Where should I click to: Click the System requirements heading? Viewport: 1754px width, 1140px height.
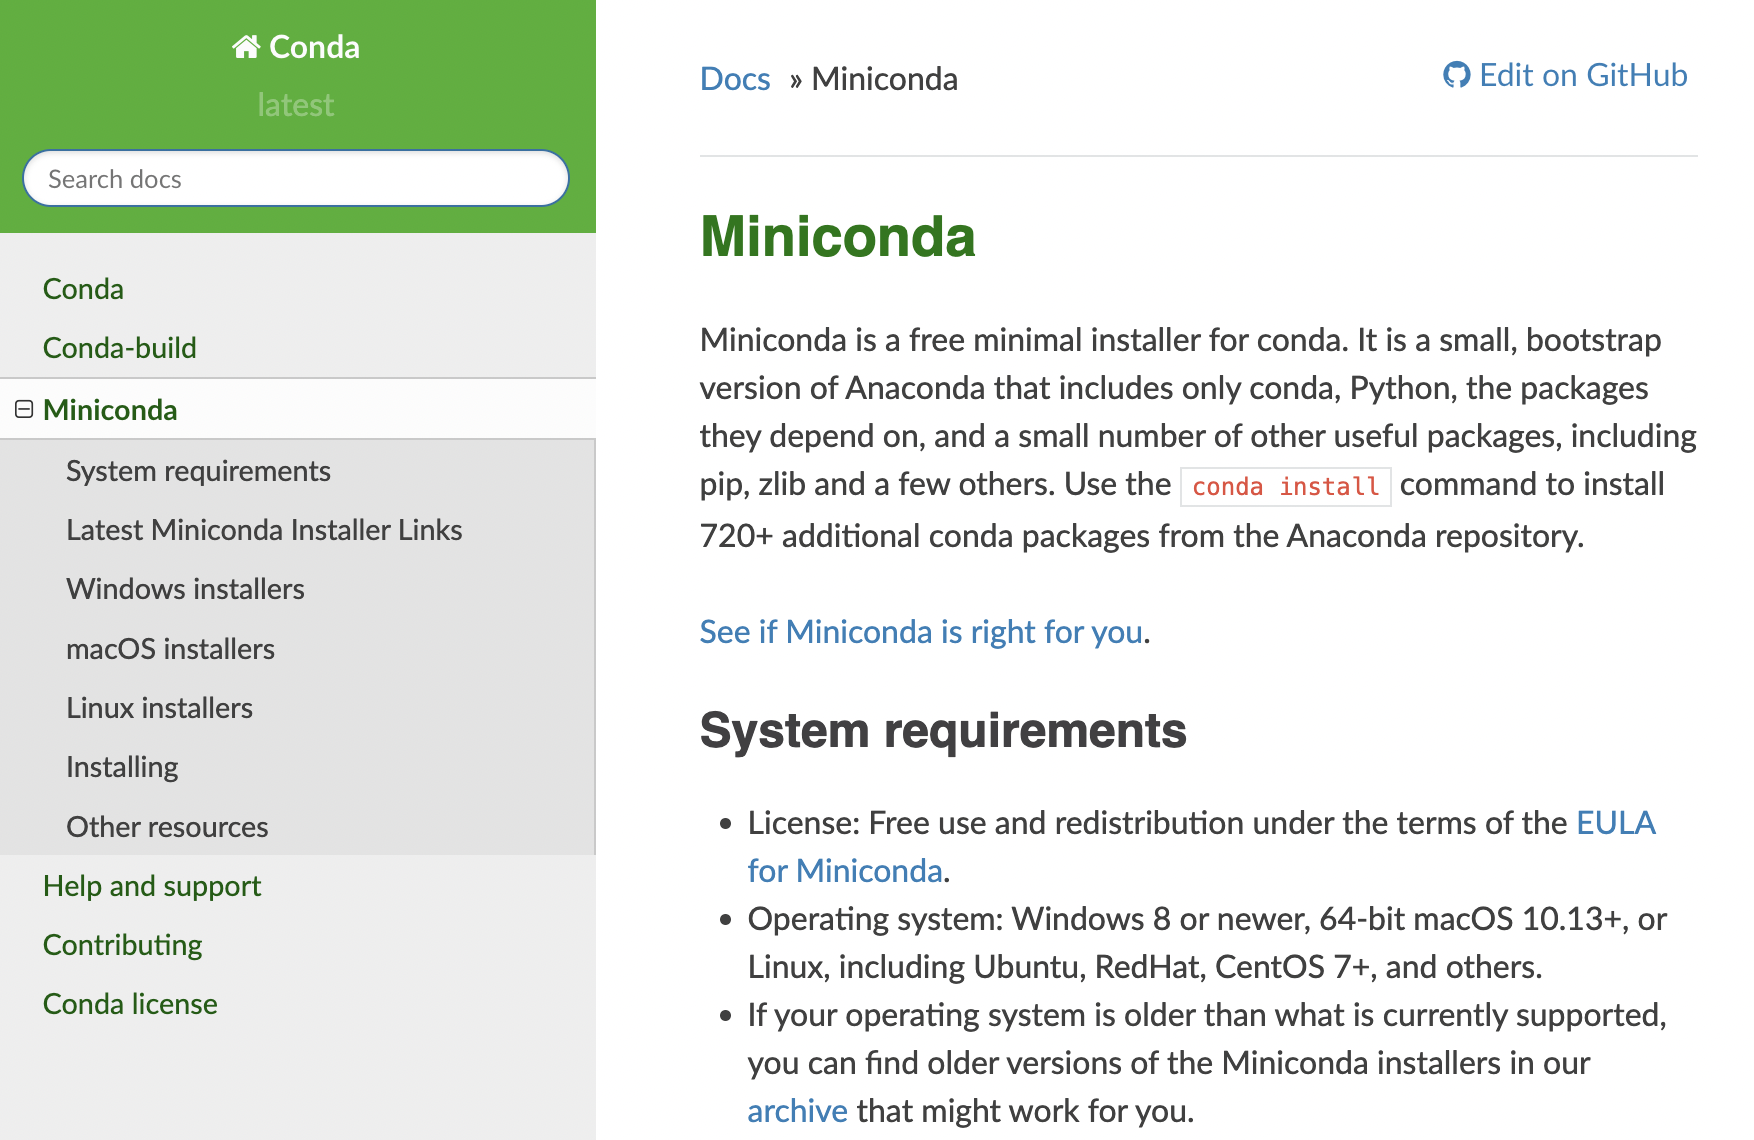pos(943,730)
